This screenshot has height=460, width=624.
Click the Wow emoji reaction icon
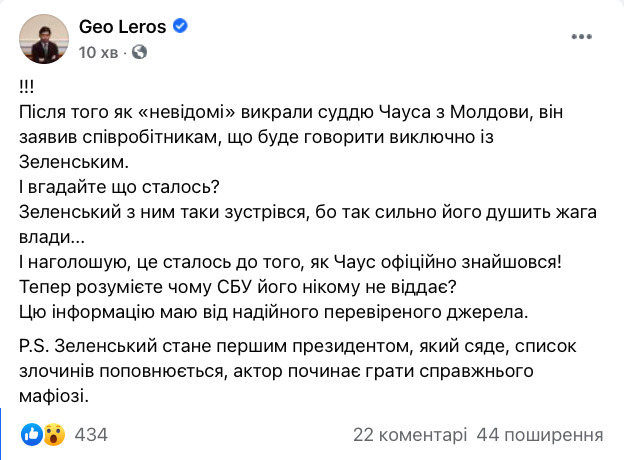coord(54,435)
